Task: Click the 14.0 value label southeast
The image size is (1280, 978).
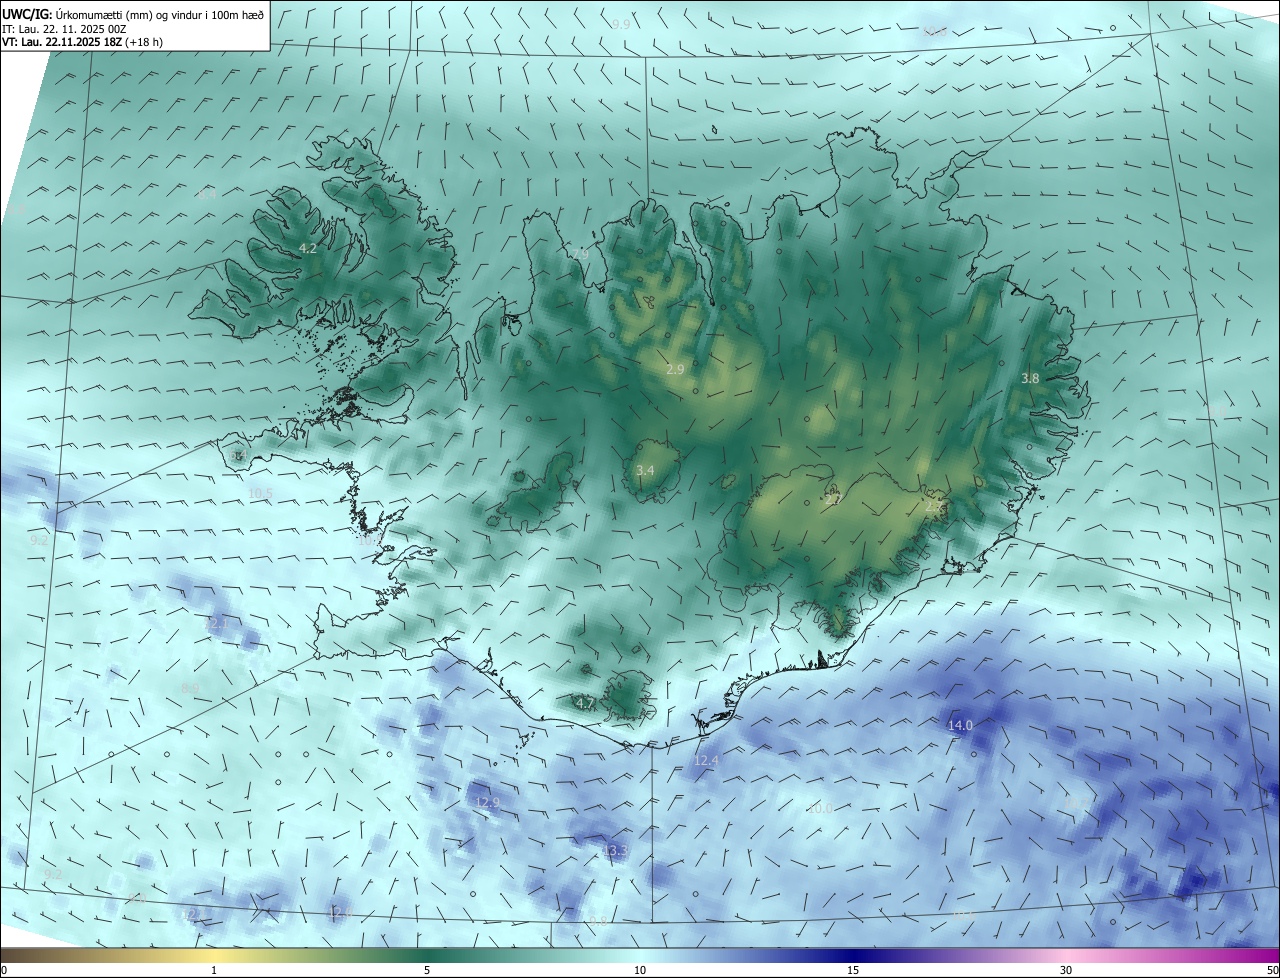Action: coord(960,725)
